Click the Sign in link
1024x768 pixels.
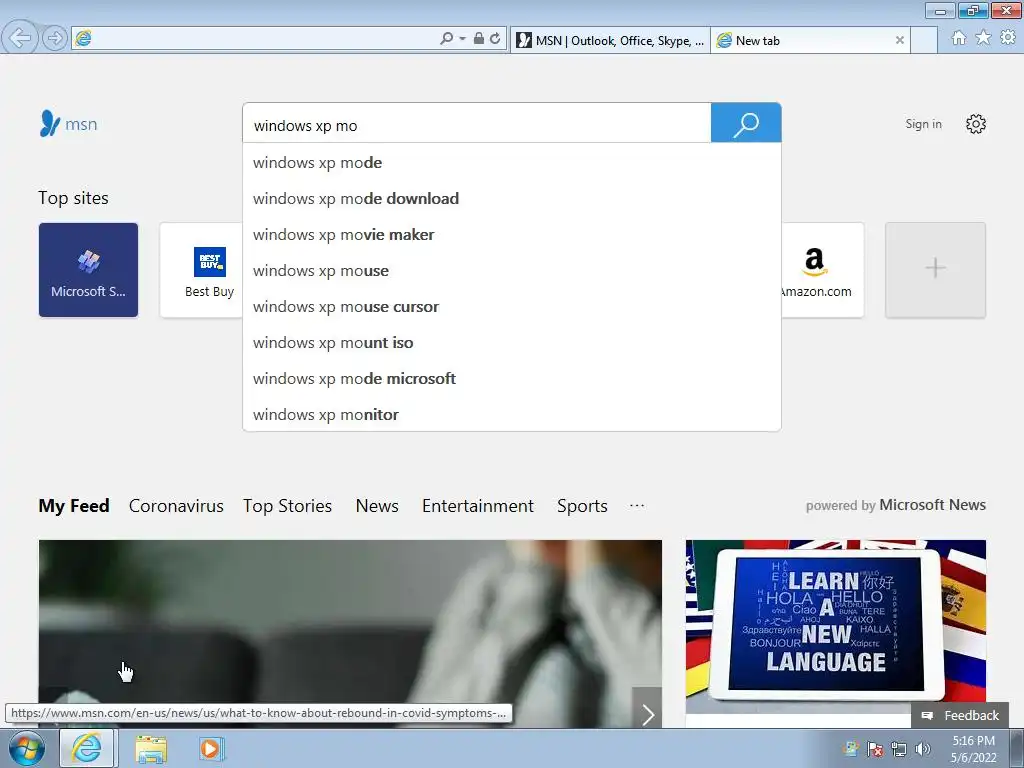point(923,124)
